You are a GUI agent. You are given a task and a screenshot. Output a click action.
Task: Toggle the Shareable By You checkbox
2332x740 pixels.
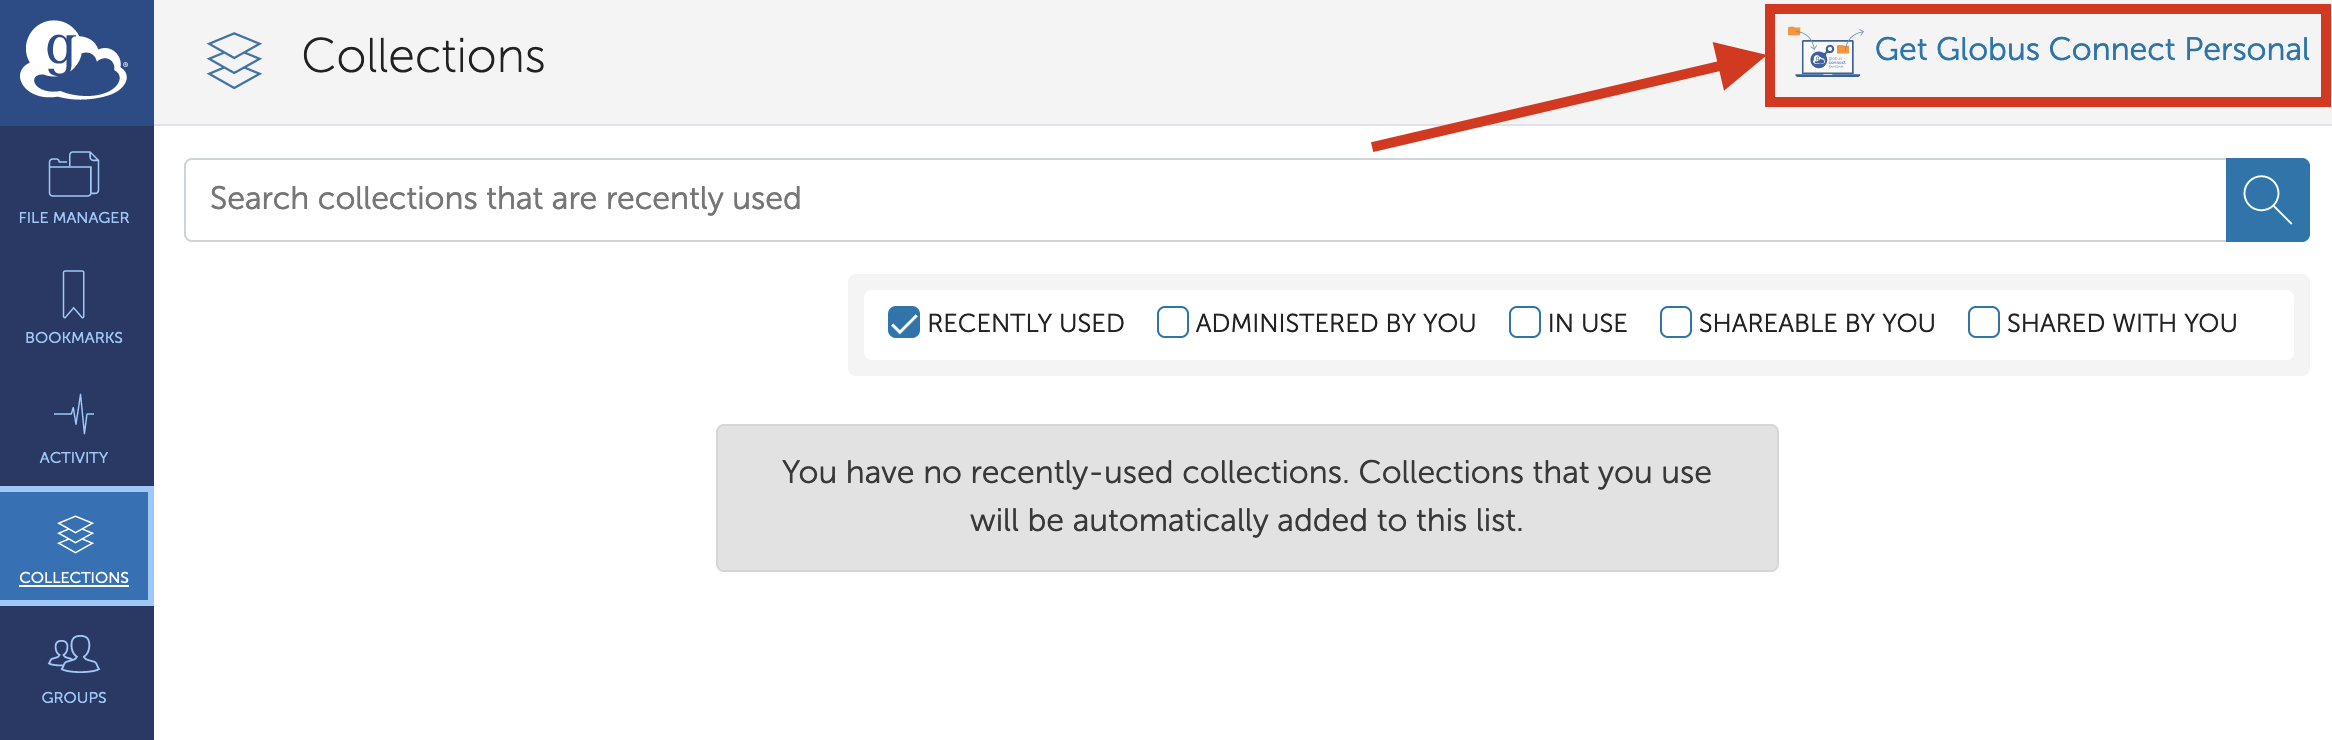coord(1675,322)
